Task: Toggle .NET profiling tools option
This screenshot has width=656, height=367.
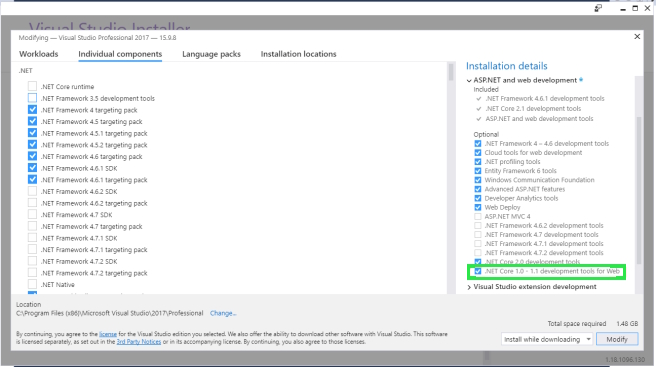Action: tap(478, 162)
